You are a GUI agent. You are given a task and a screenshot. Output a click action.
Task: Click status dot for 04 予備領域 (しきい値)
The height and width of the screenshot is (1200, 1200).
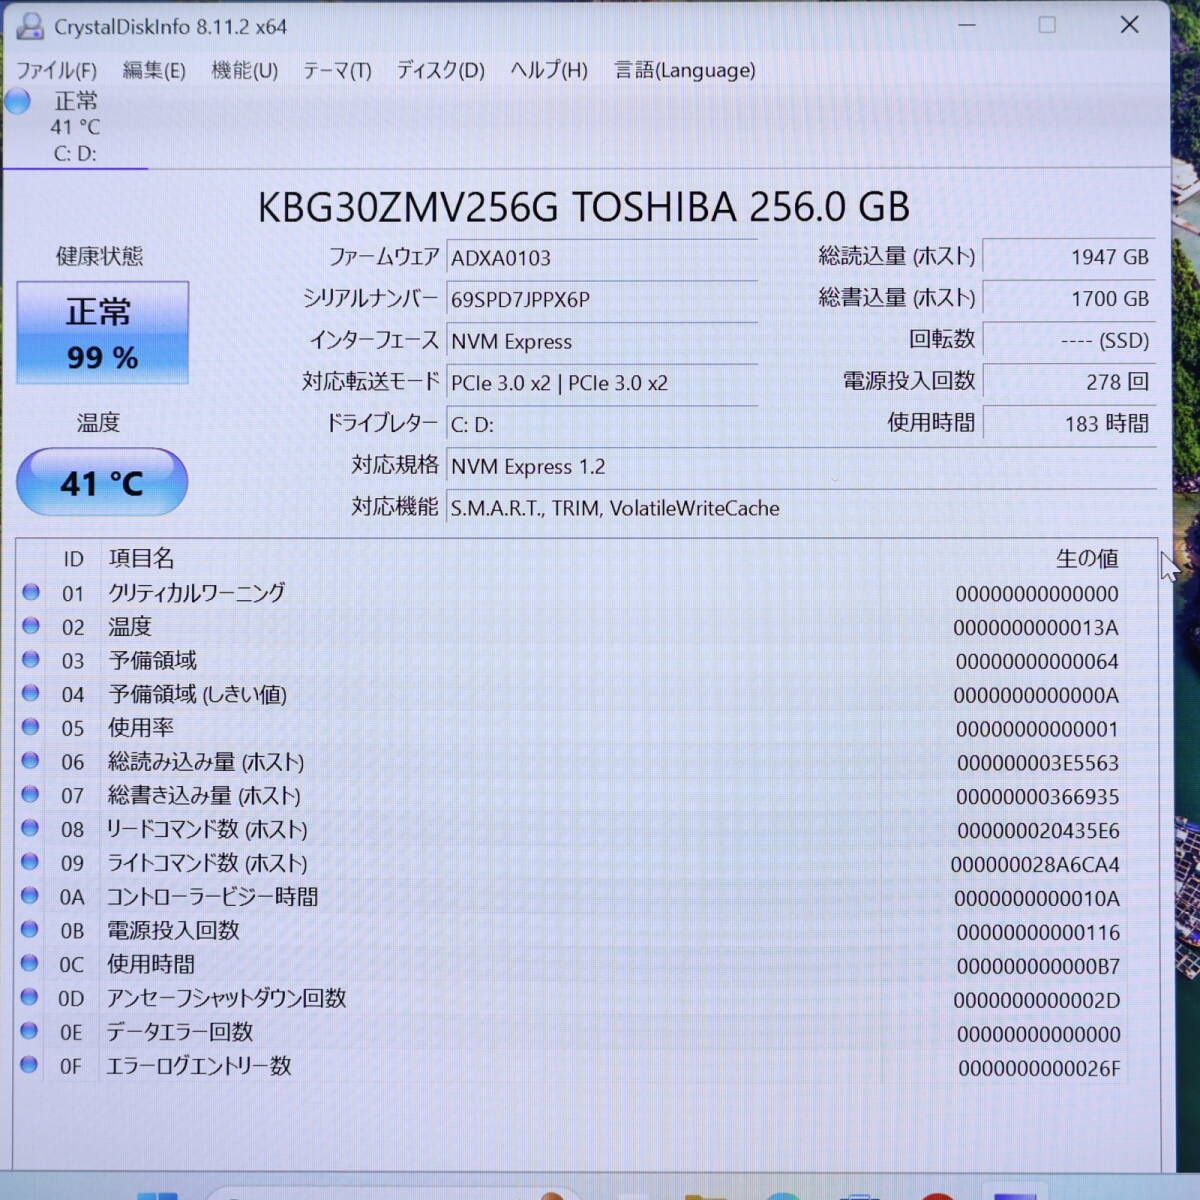[x=31, y=693]
